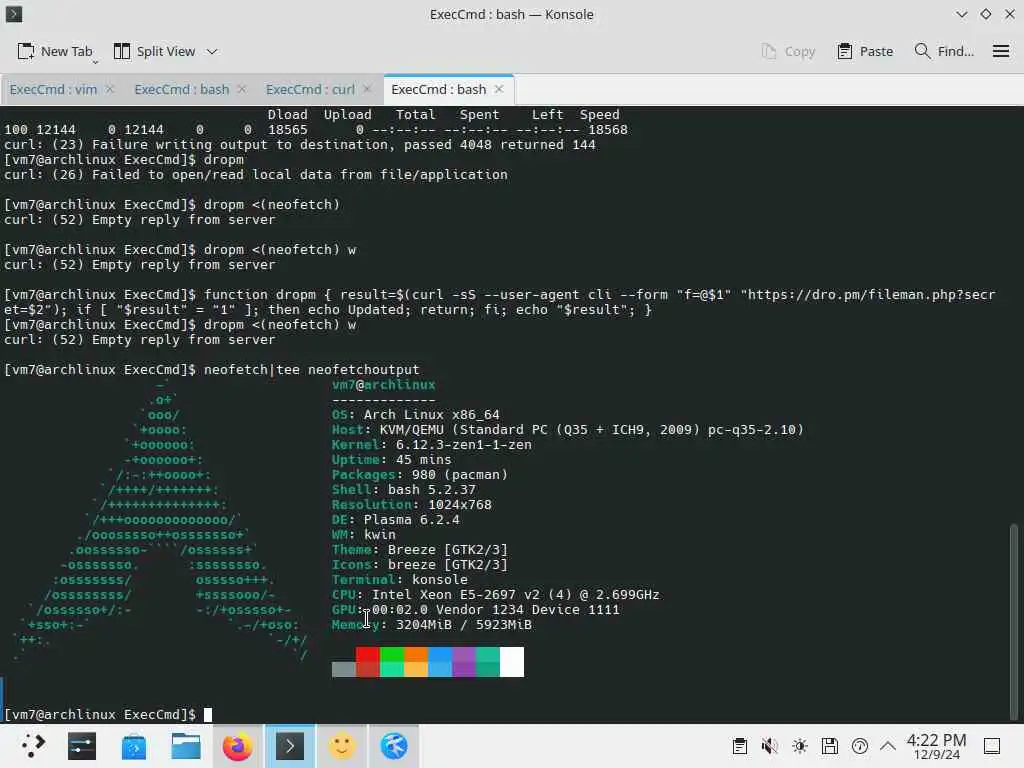1024x768 pixels.
Task: Open the brightness tray icon
Action: point(799,746)
